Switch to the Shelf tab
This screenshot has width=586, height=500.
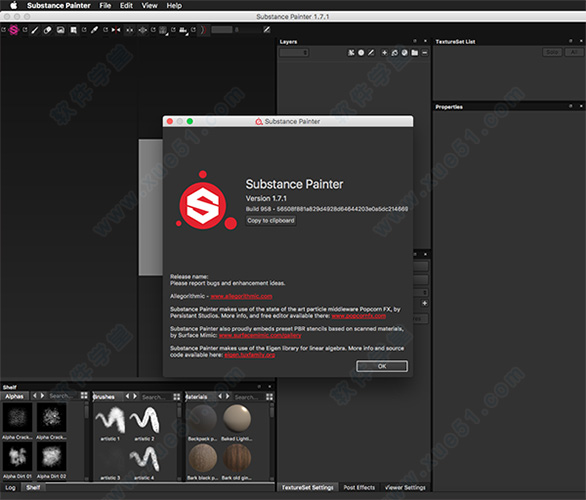33,487
